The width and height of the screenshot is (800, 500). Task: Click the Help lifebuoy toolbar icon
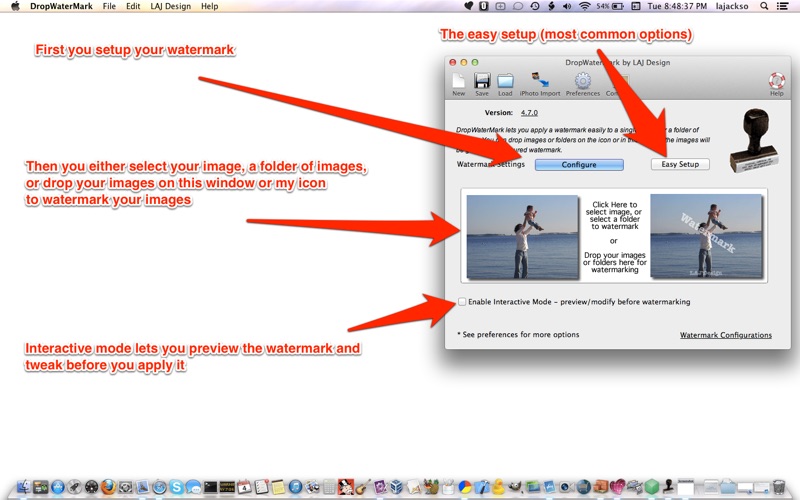click(777, 82)
